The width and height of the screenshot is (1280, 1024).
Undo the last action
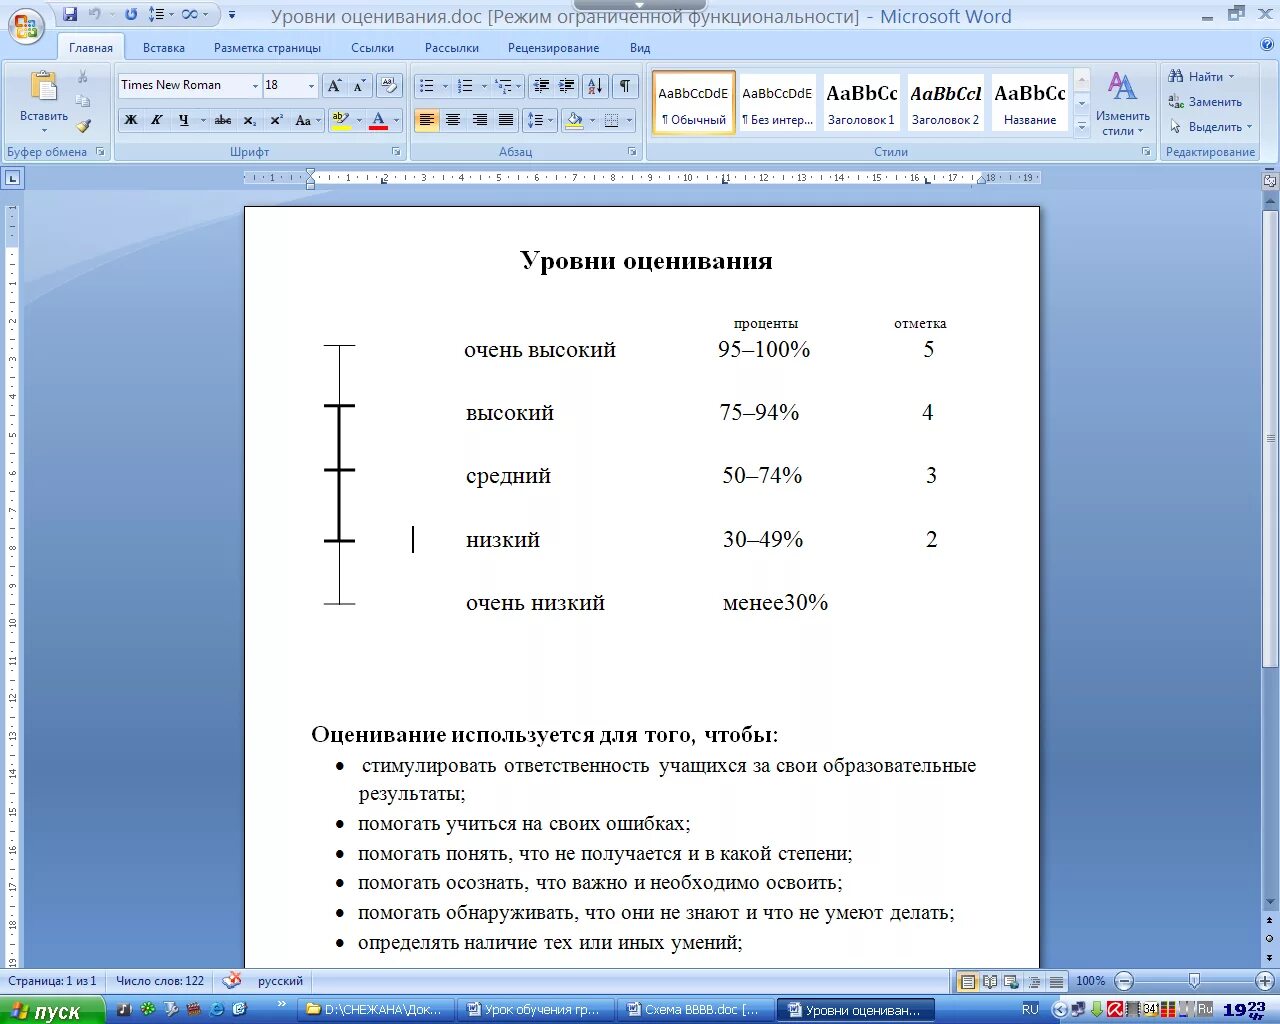[x=94, y=15]
